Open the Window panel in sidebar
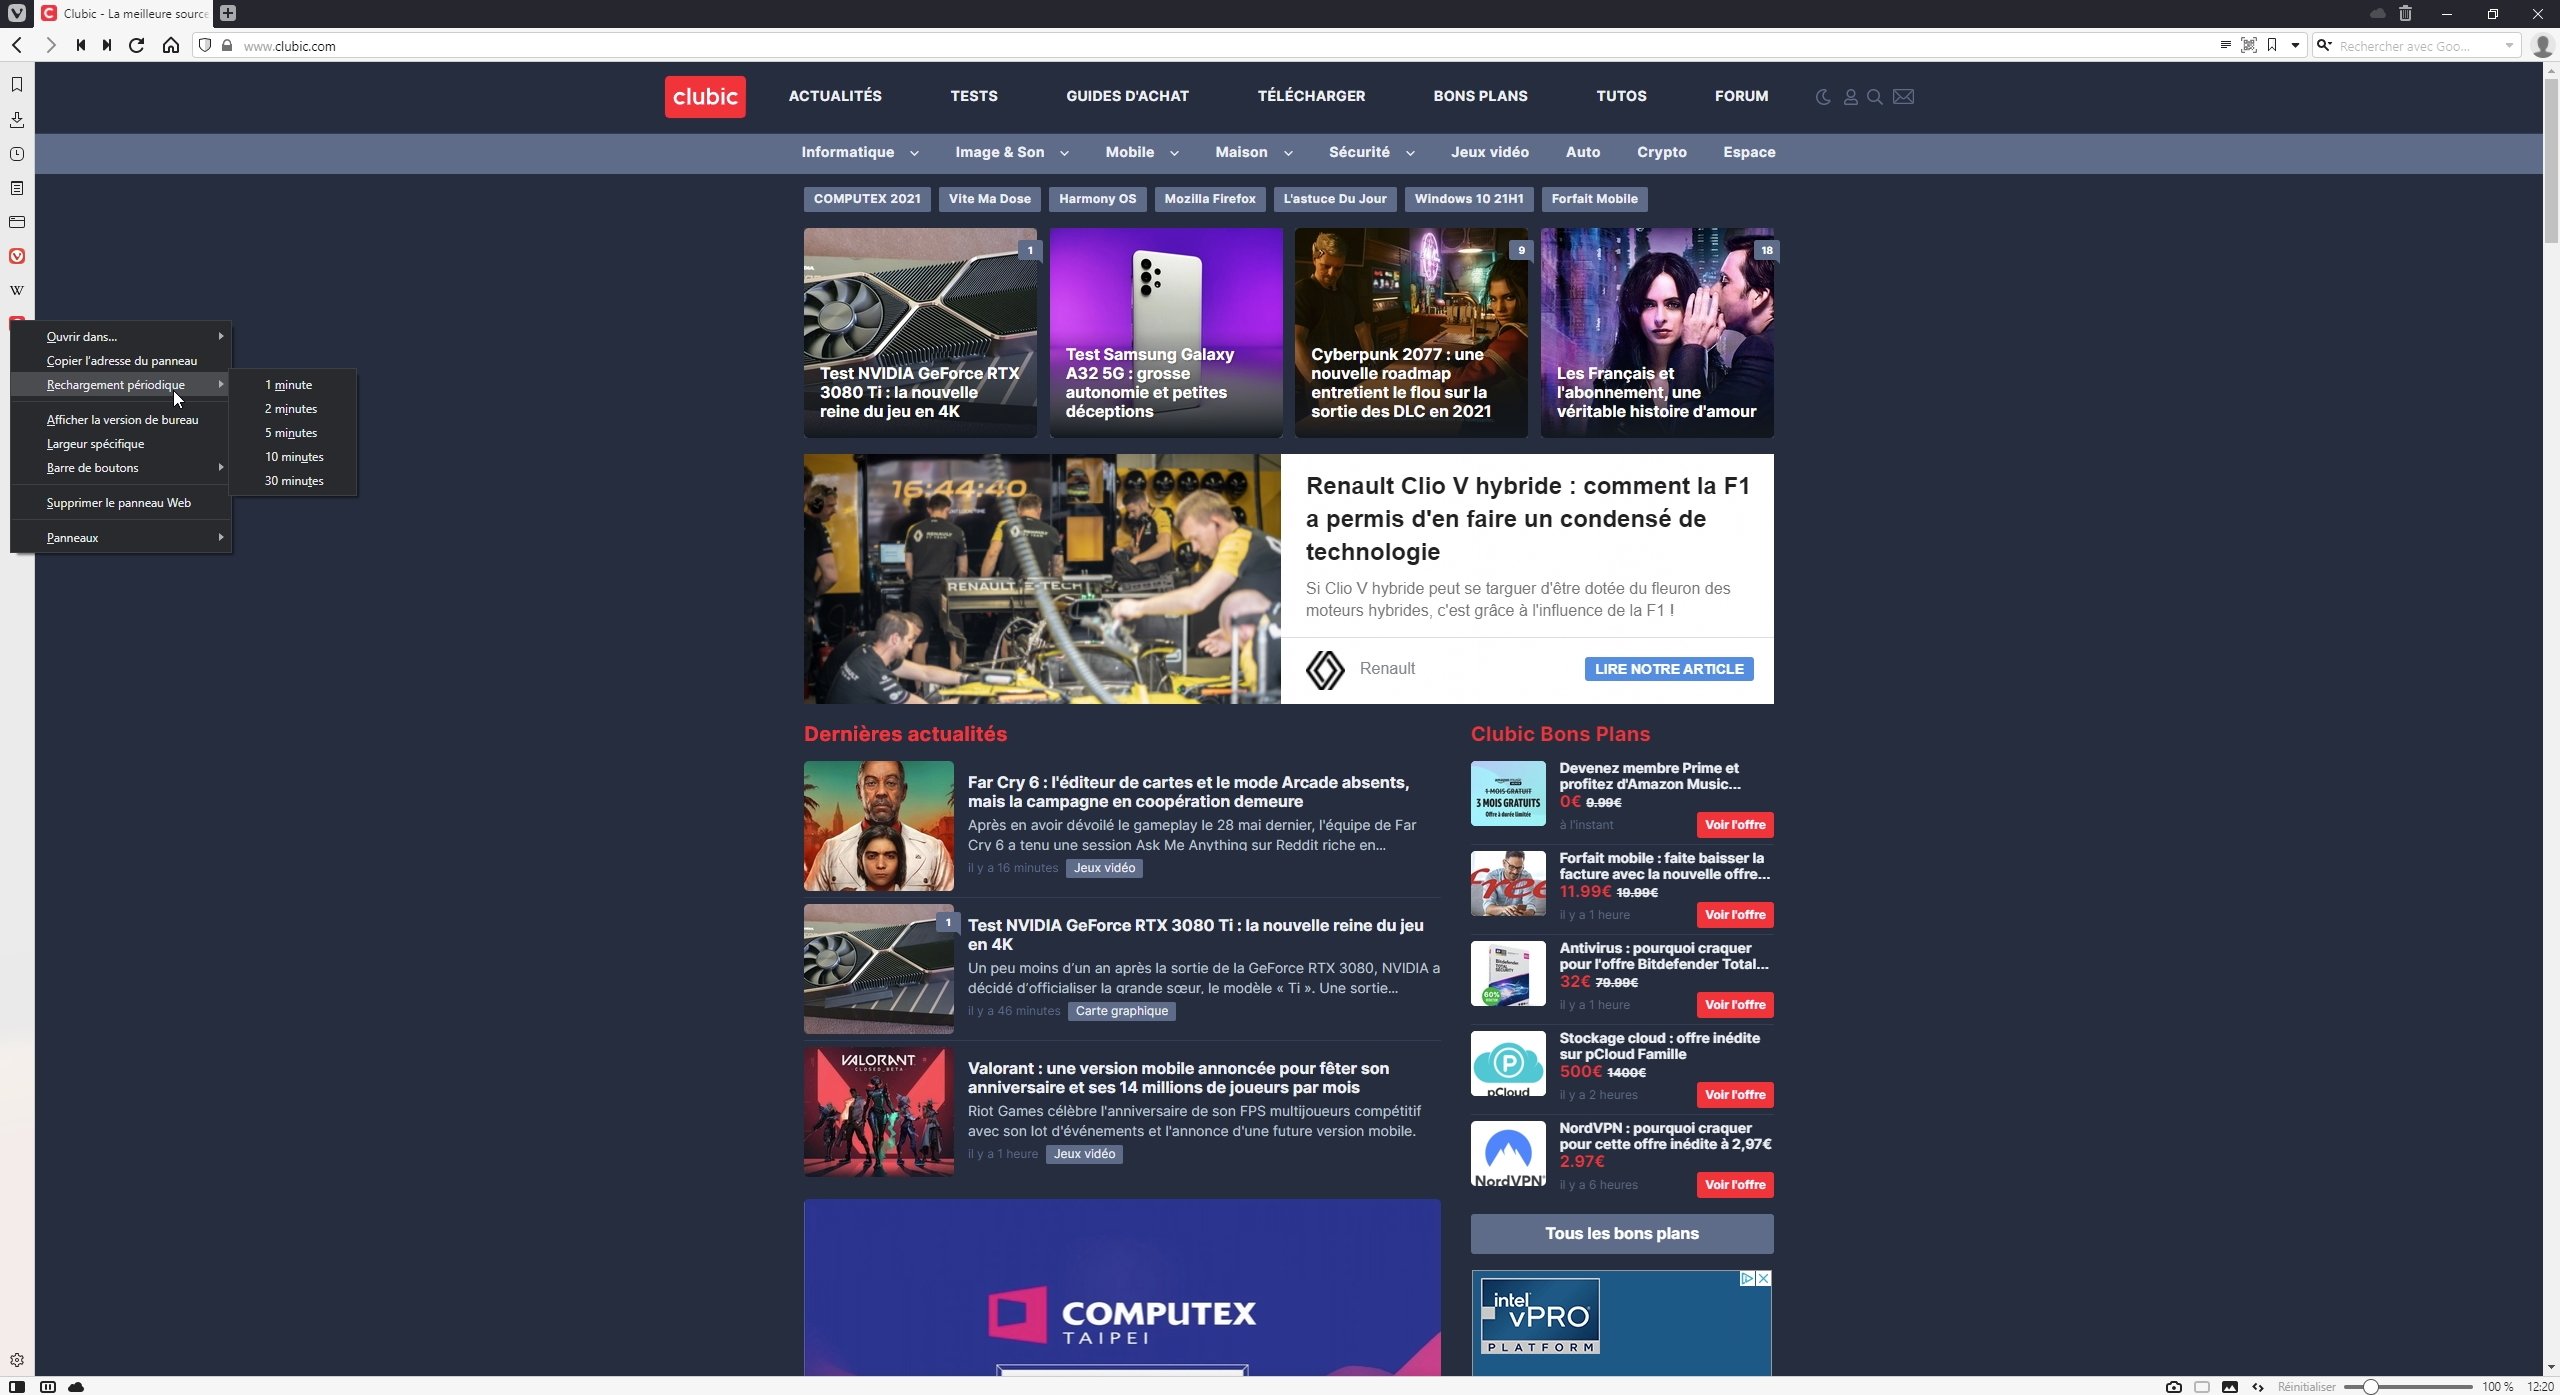The width and height of the screenshot is (2560, 1395). coord(17,222)
